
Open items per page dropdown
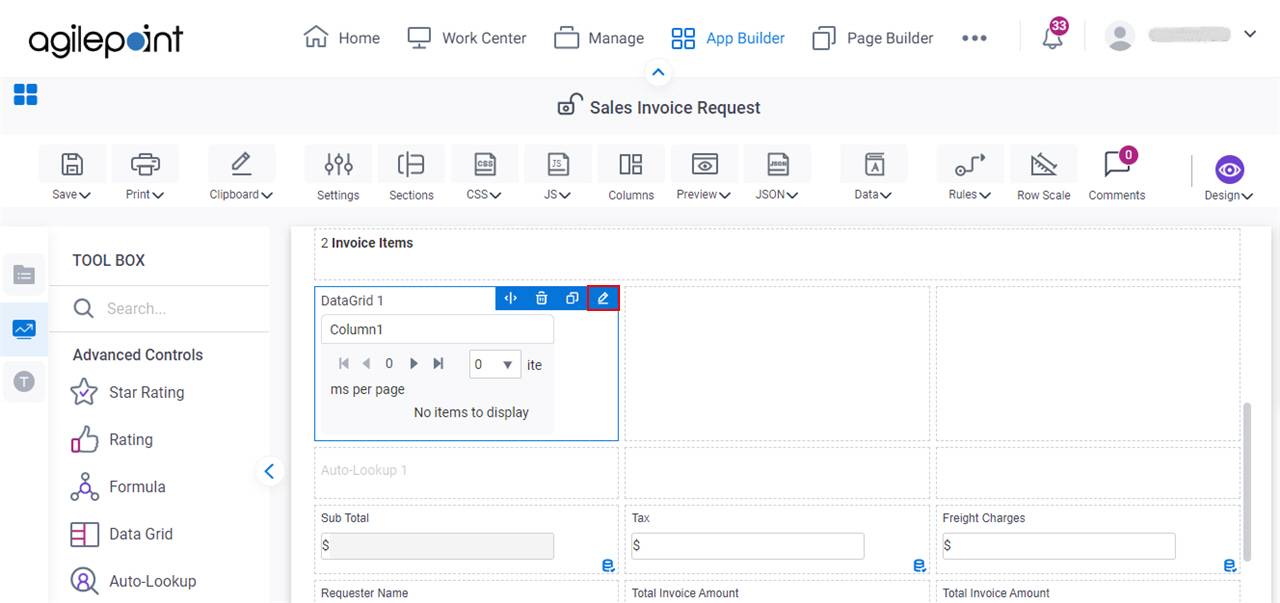pos(495,364)
